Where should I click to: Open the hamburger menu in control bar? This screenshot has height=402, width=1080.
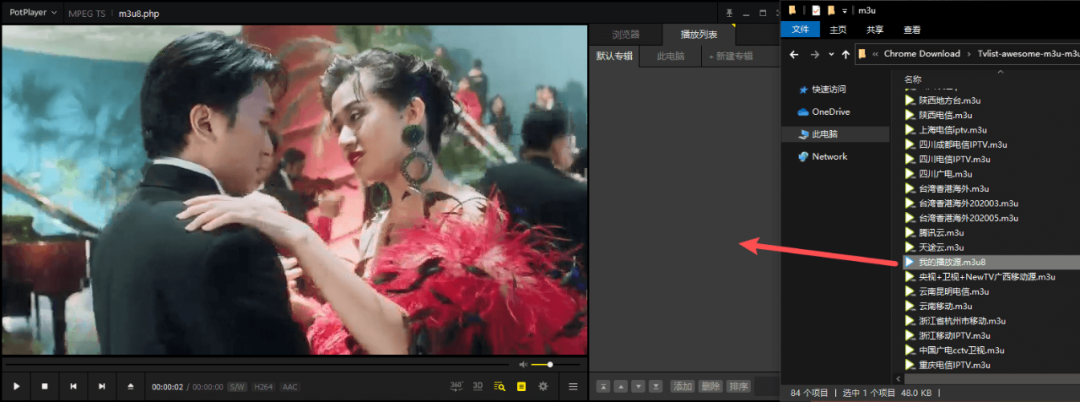coord(573,386)
